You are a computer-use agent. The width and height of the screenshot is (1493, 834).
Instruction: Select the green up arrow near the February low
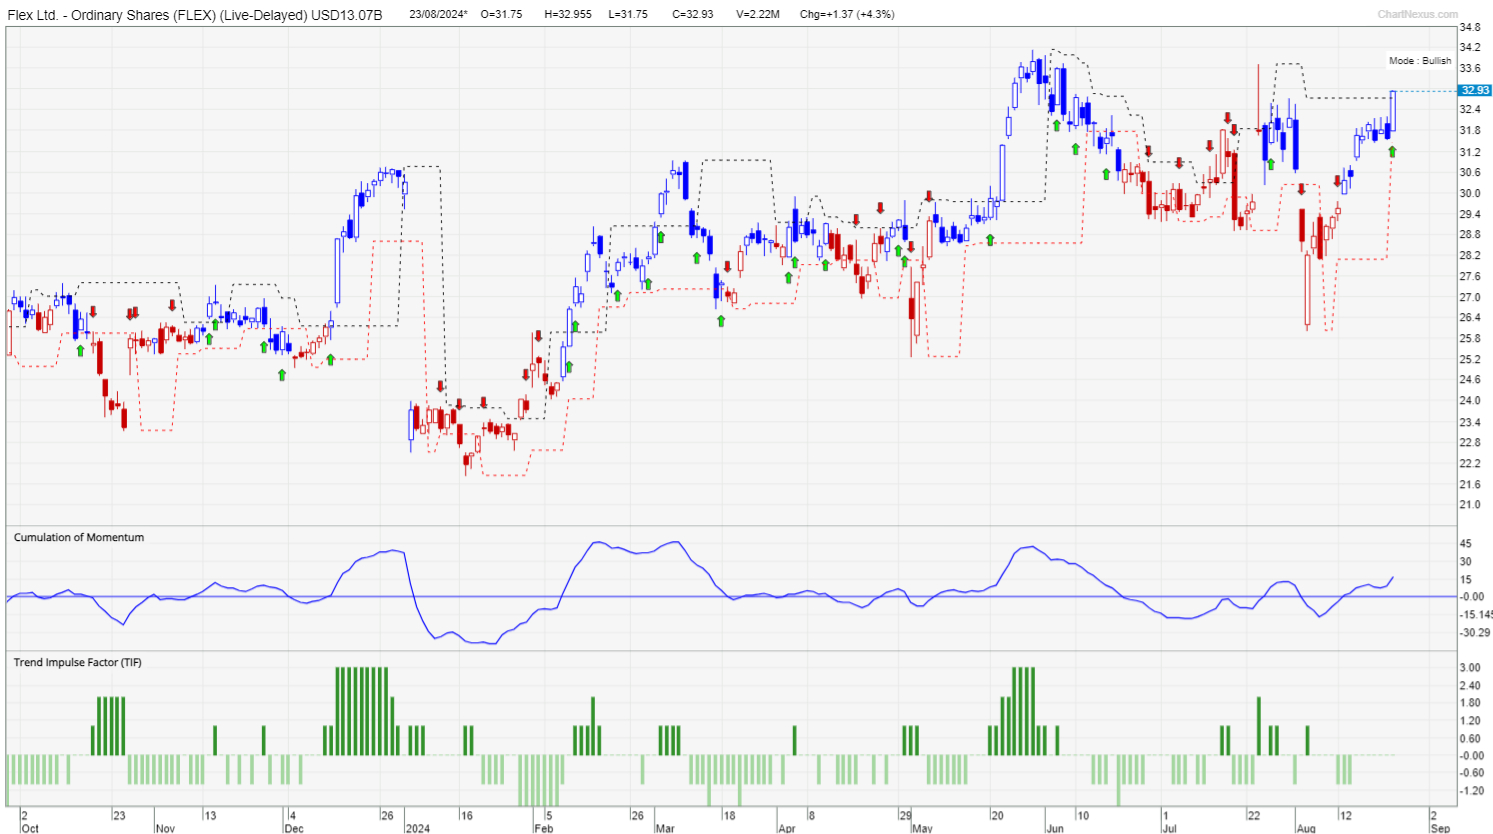pyautogui.click(x=569, y=367)
